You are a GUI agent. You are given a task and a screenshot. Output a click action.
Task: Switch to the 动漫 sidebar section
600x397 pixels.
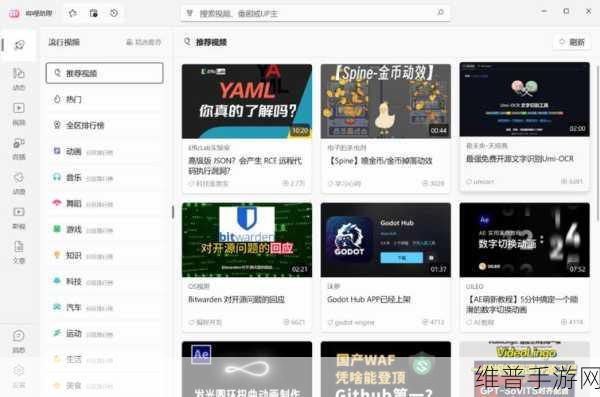point(19,183)
